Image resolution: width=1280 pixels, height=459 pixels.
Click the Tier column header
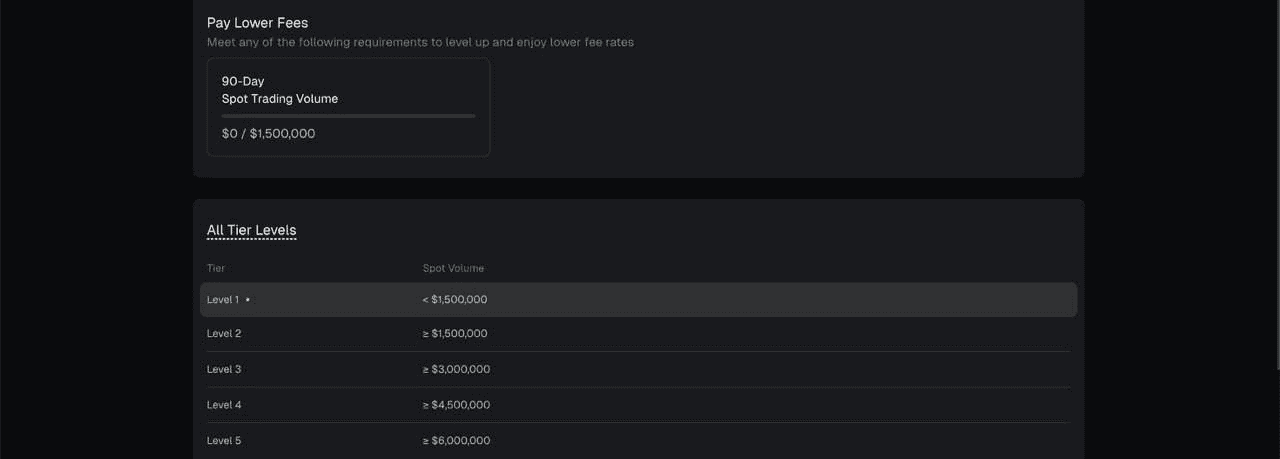(x=216, y=268)
